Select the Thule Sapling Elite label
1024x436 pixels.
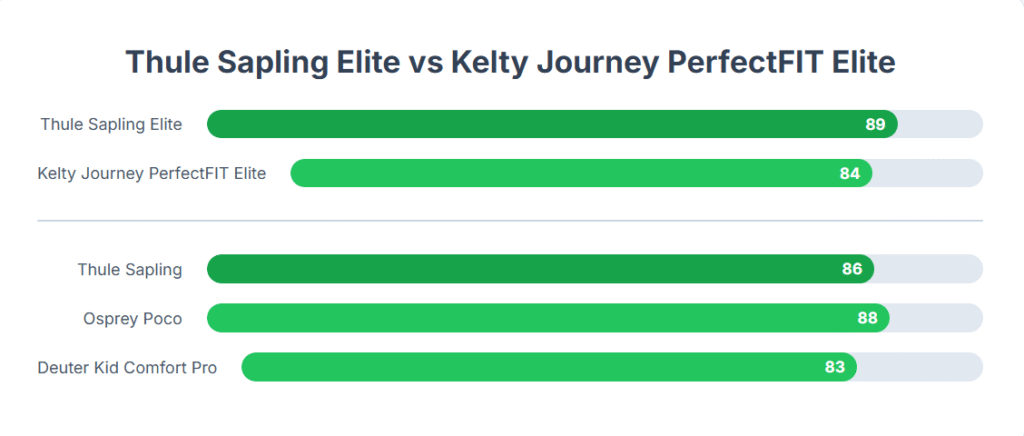(111, 124)
